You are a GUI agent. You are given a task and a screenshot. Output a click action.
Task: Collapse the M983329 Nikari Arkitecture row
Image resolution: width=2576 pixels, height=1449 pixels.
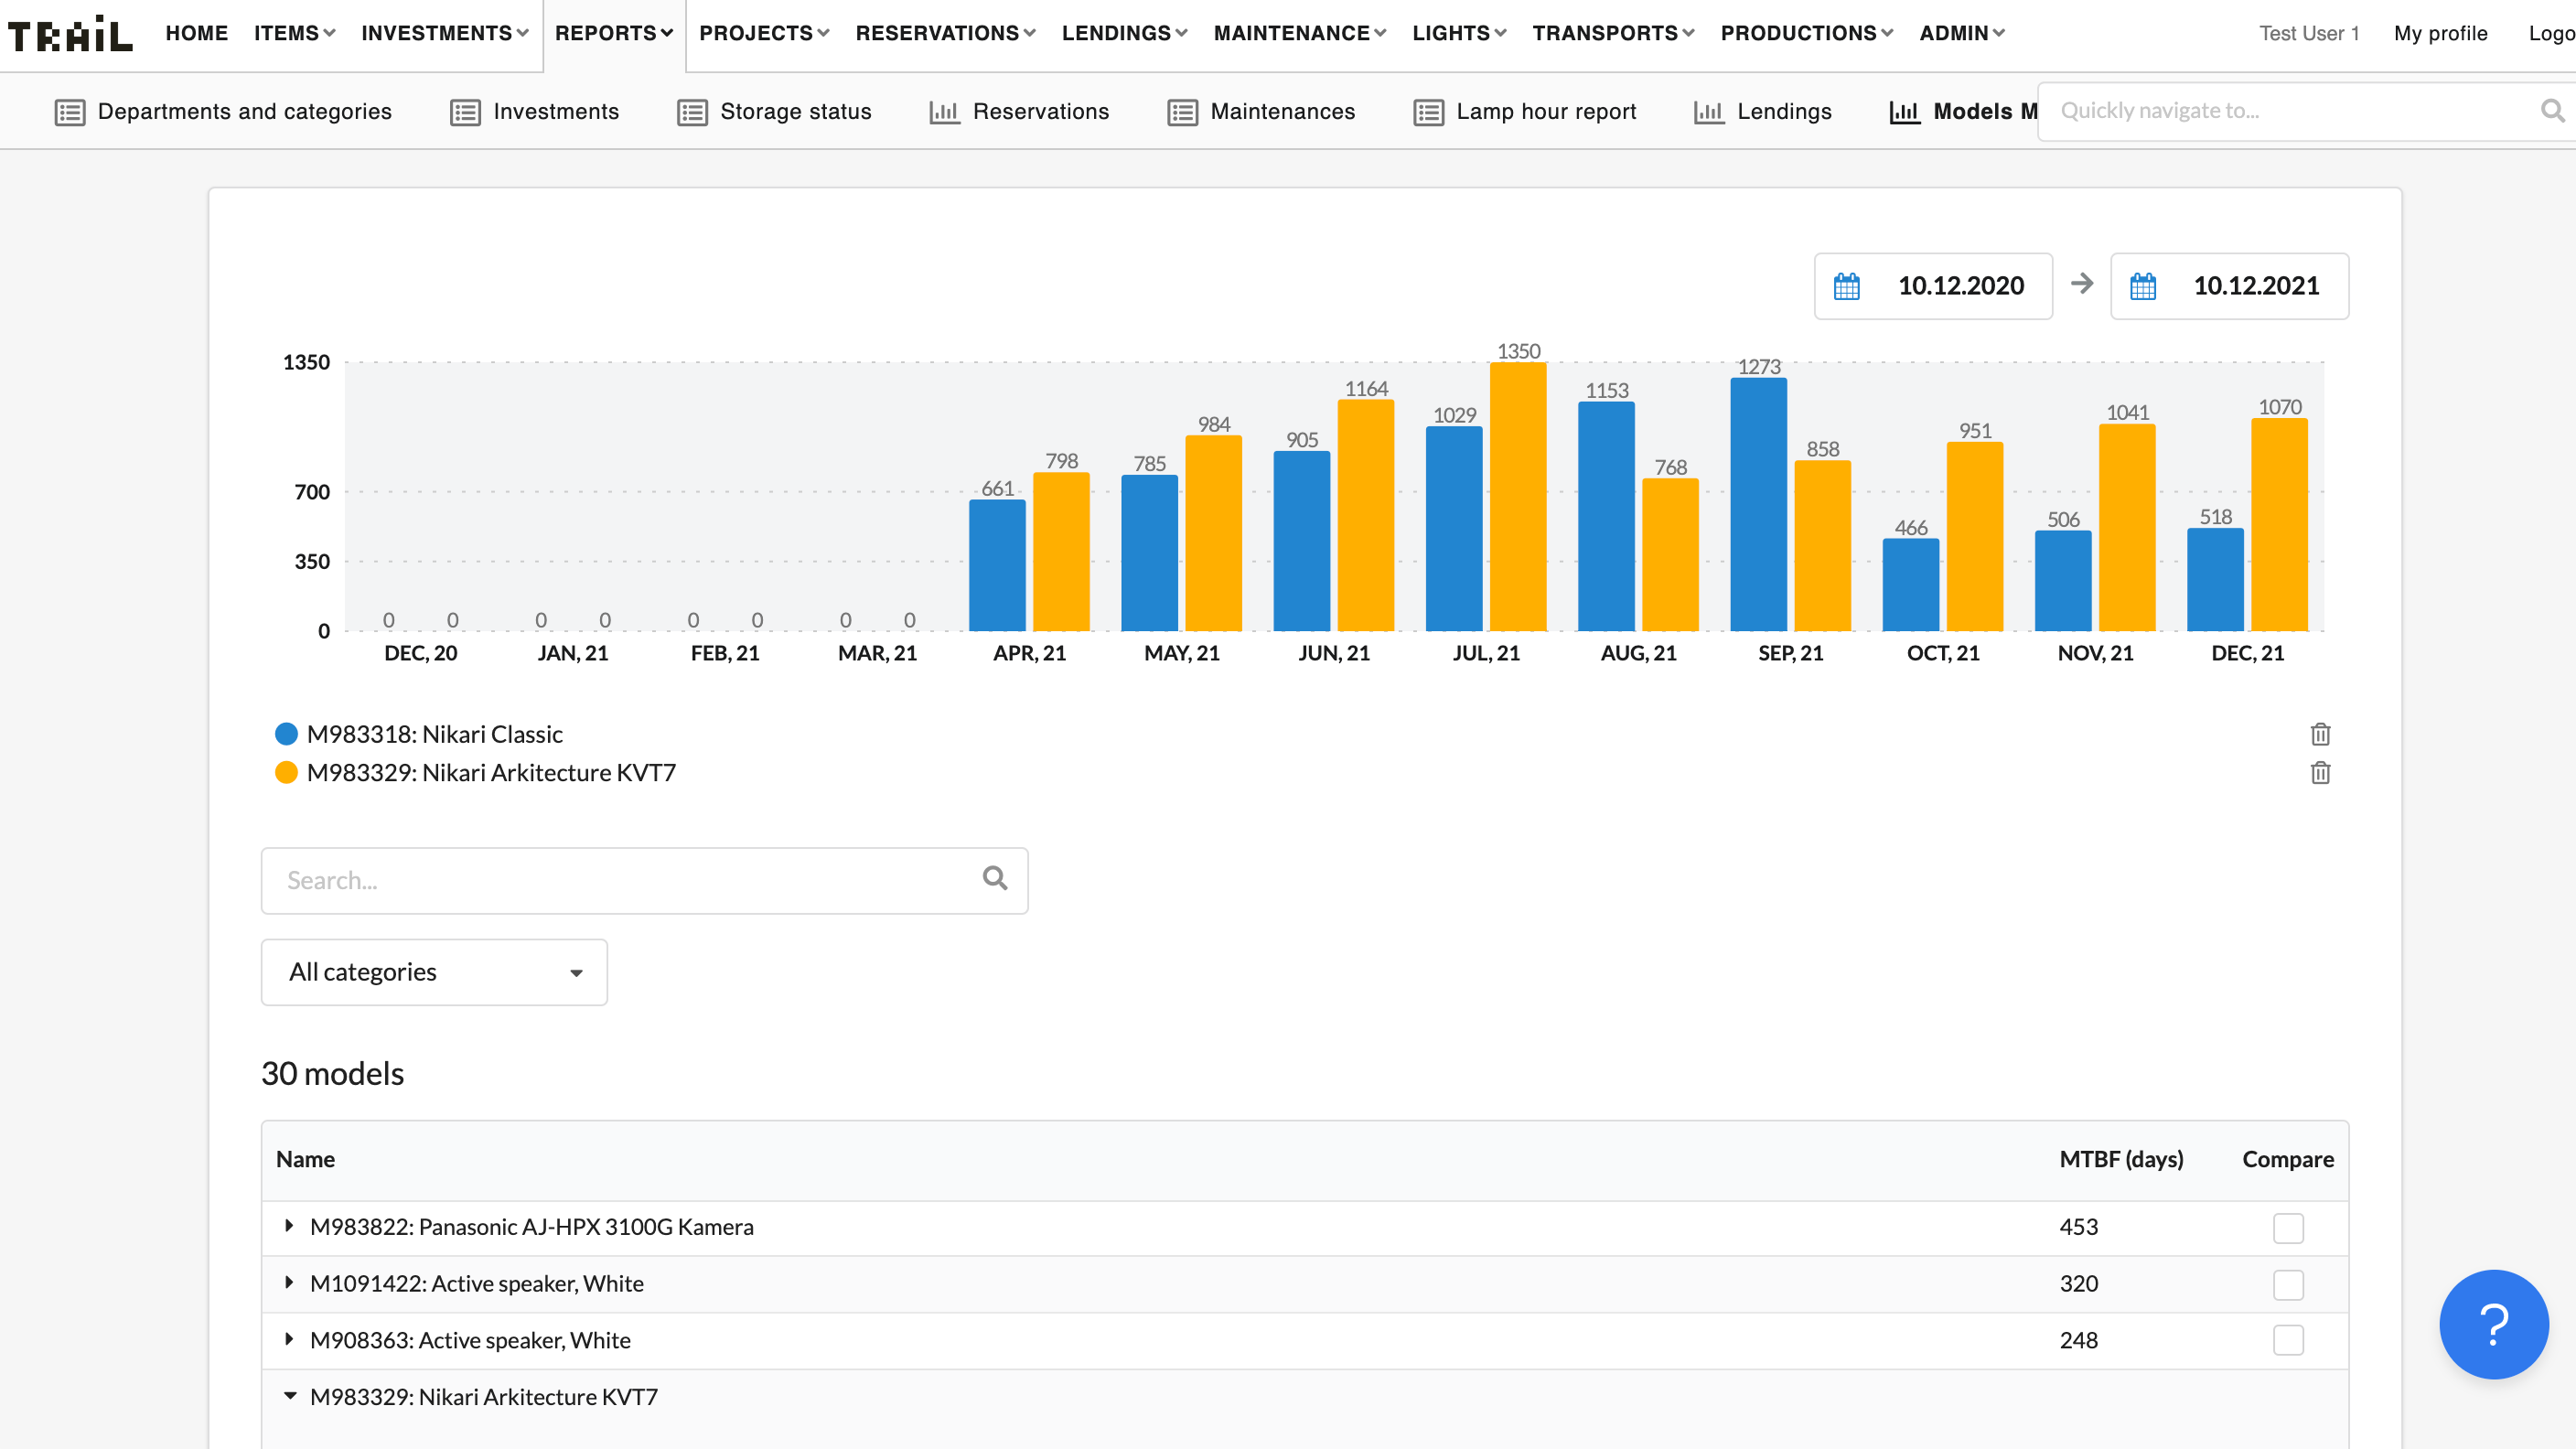(290, 1396)
